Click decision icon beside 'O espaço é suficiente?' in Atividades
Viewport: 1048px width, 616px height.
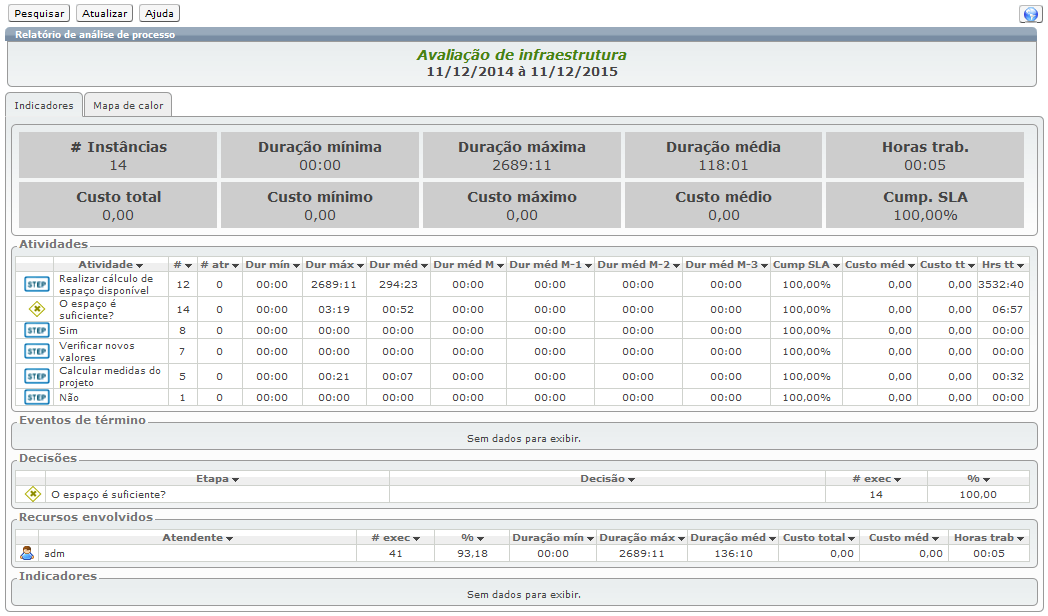(36, 309)
